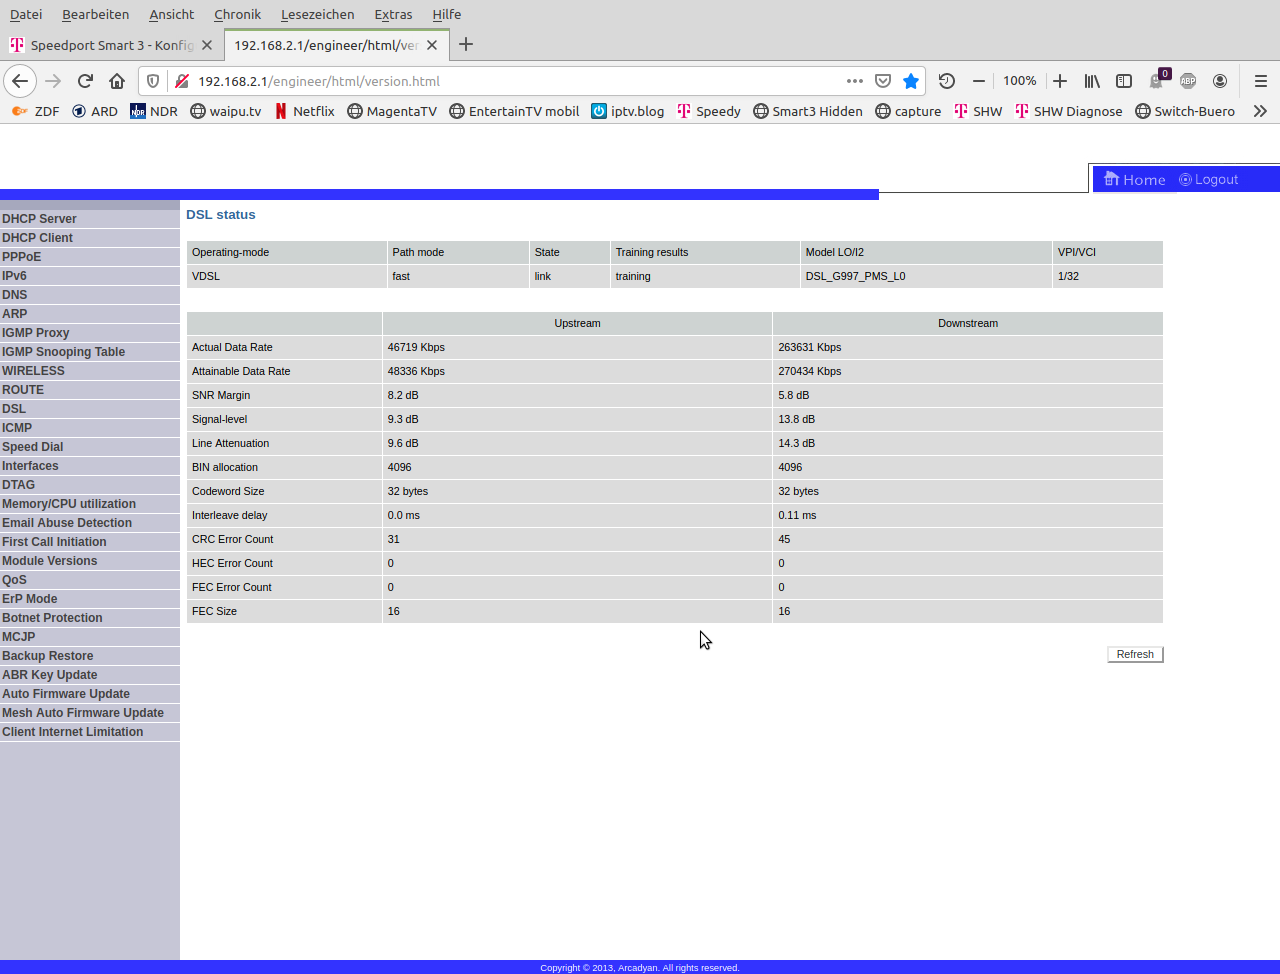Click the blue bookmark star
Image resolution: width=1280 pixels, height=974 pixels.
click(x=910, y=81)
